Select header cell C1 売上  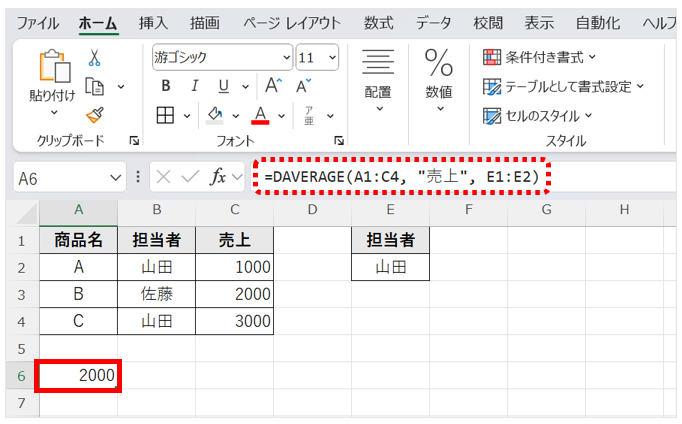[234, 240]
